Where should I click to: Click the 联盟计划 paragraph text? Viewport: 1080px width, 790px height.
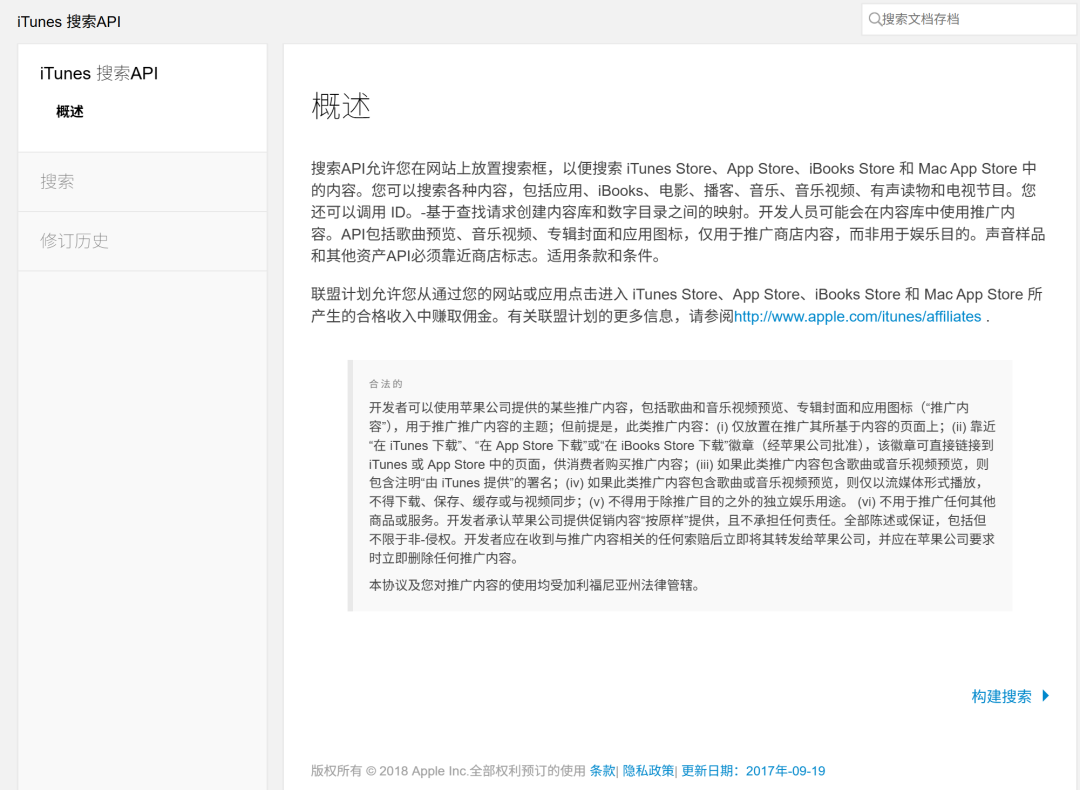(x=670, y=305)
